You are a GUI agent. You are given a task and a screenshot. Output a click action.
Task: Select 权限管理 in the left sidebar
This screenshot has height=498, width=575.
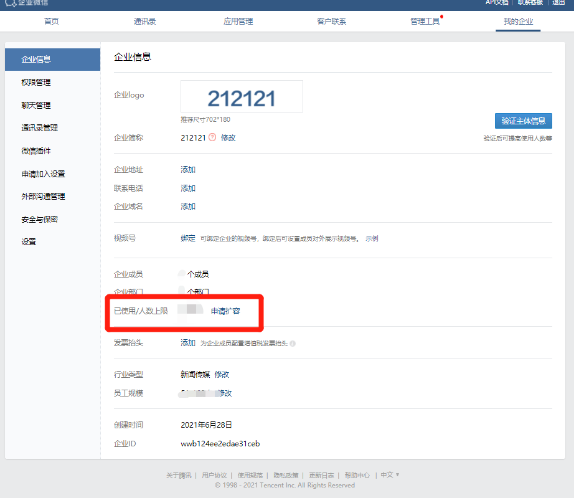tap(36, 83)
